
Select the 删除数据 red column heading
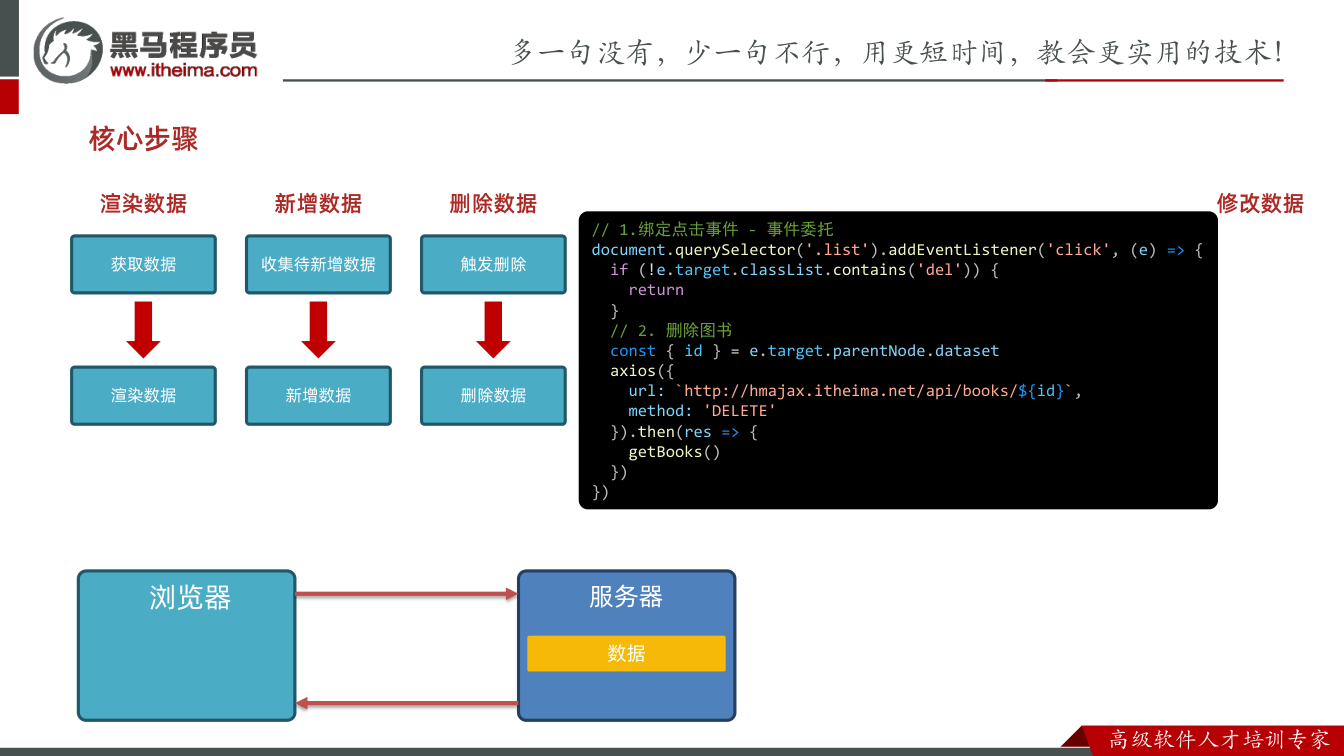click(x=493, y=204)
